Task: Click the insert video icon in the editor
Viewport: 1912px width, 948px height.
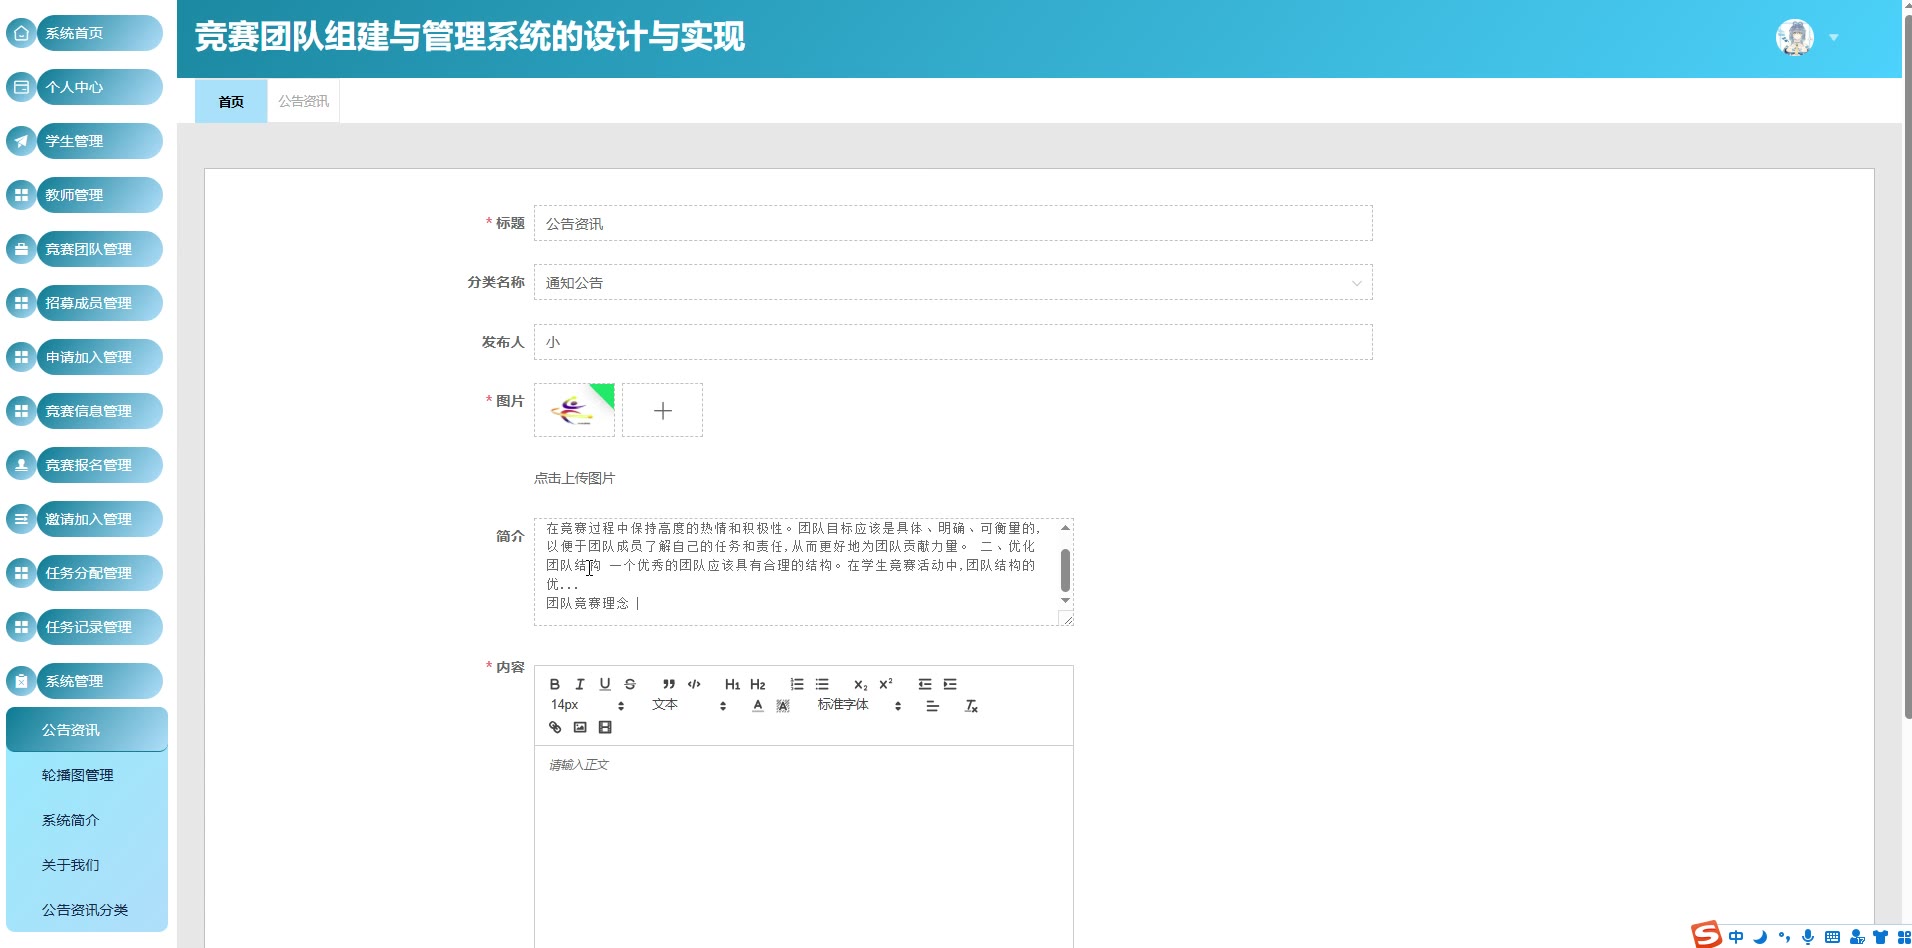Action: click(x=605, y=728)
